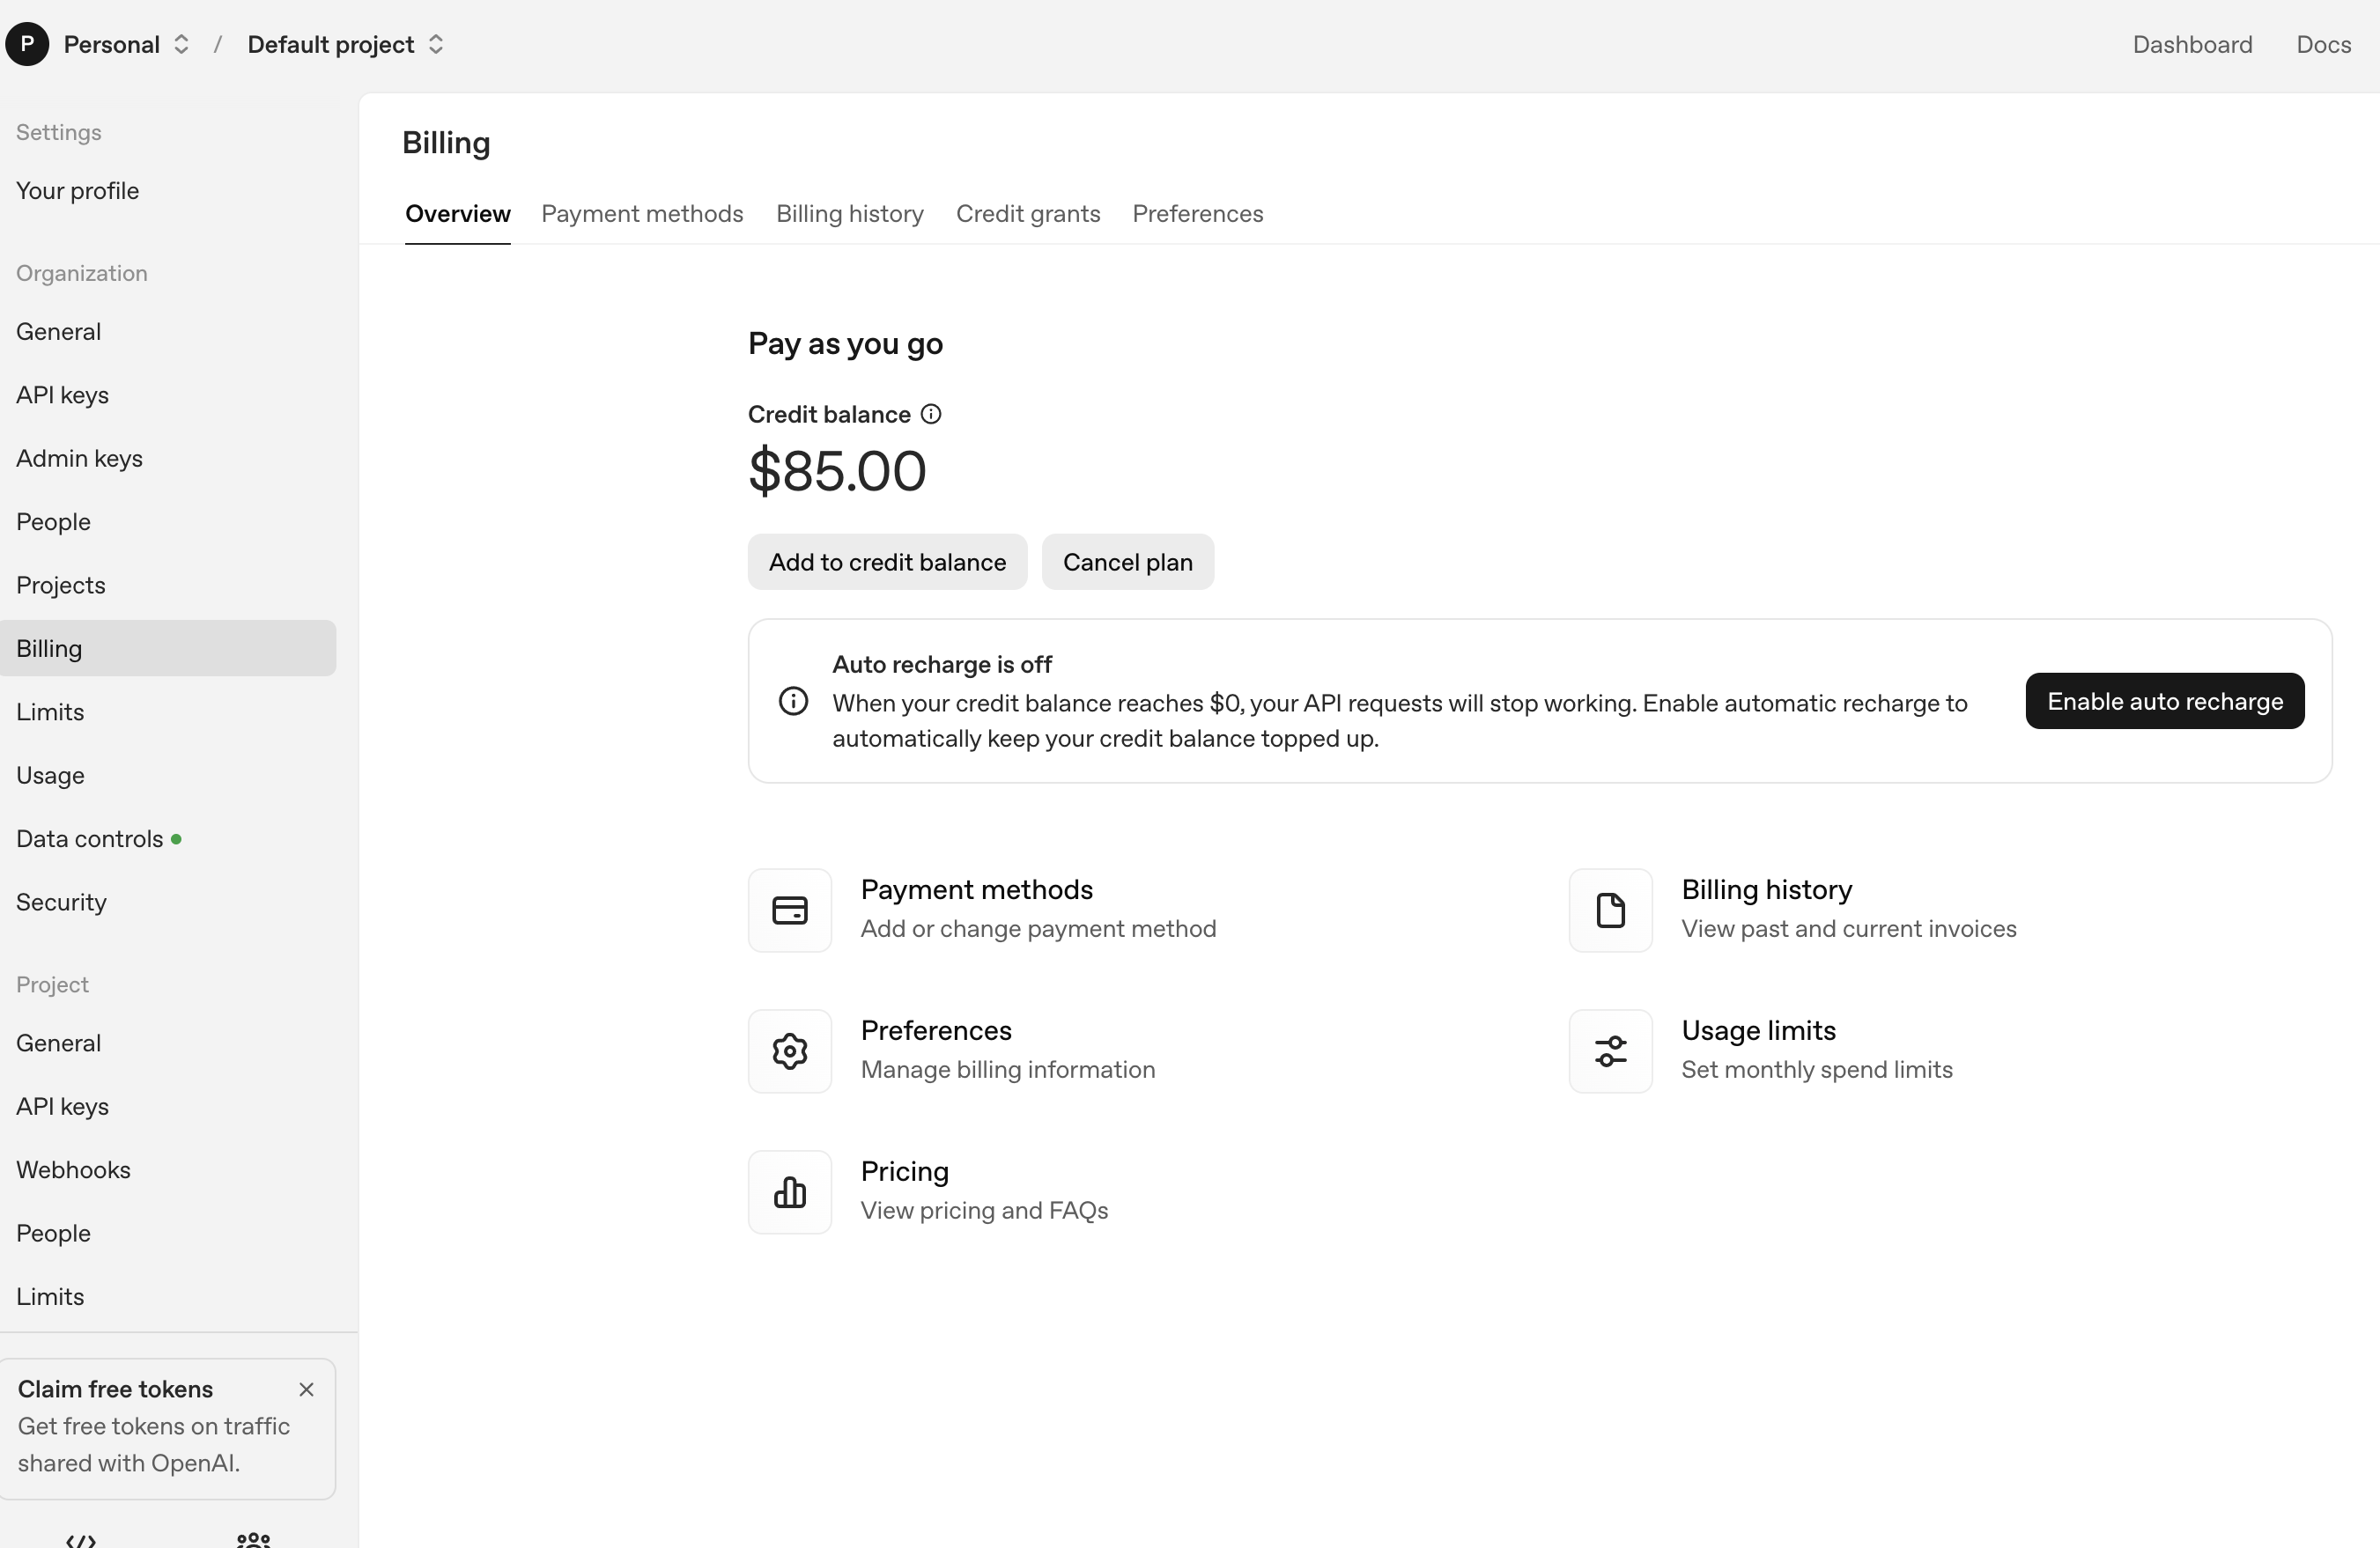Open the Default project dropdown
The width and height of the screenshot is (2380, 1548).
pyautogui.click(x=345, y=44)
